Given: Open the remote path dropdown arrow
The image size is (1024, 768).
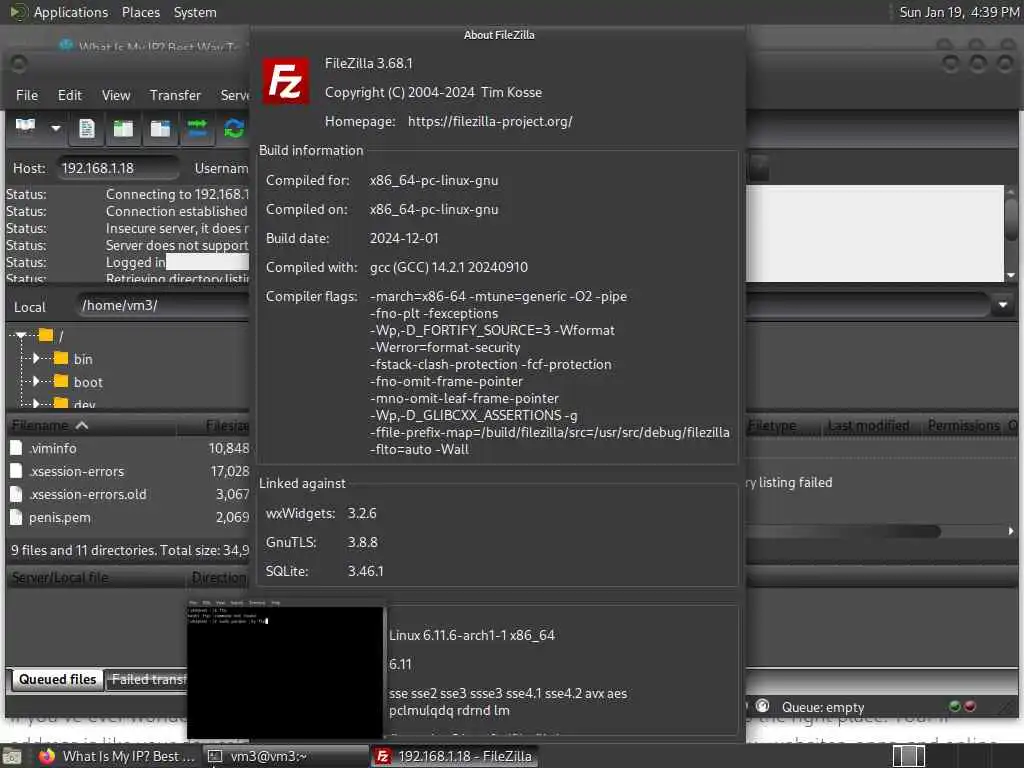Looking at the screenshot, I should 1002,305.
